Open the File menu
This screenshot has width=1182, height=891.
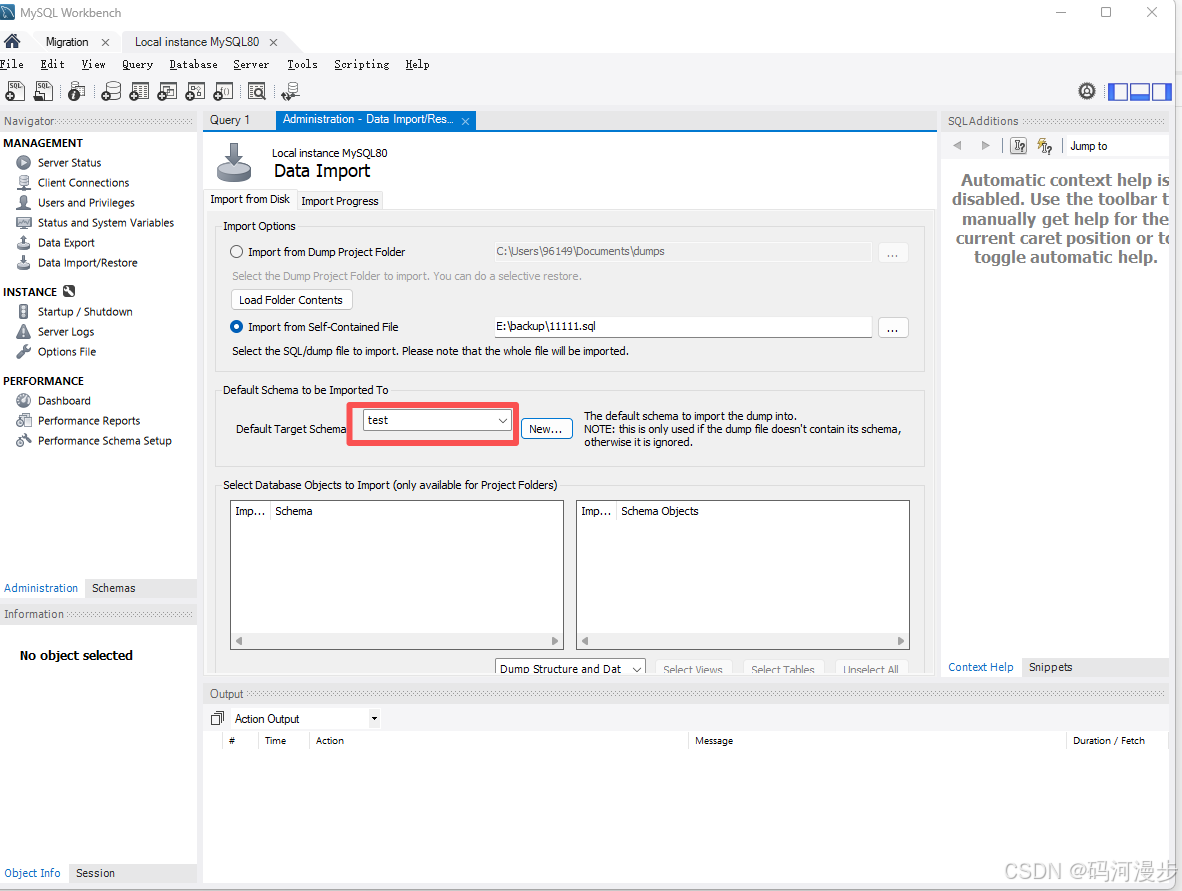(x=12, y=64)
